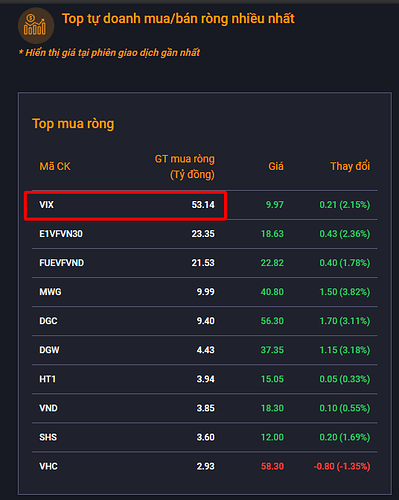
Task: Click HT1 change 0.05 (0.33%)
Action: [x=345, y=379]
